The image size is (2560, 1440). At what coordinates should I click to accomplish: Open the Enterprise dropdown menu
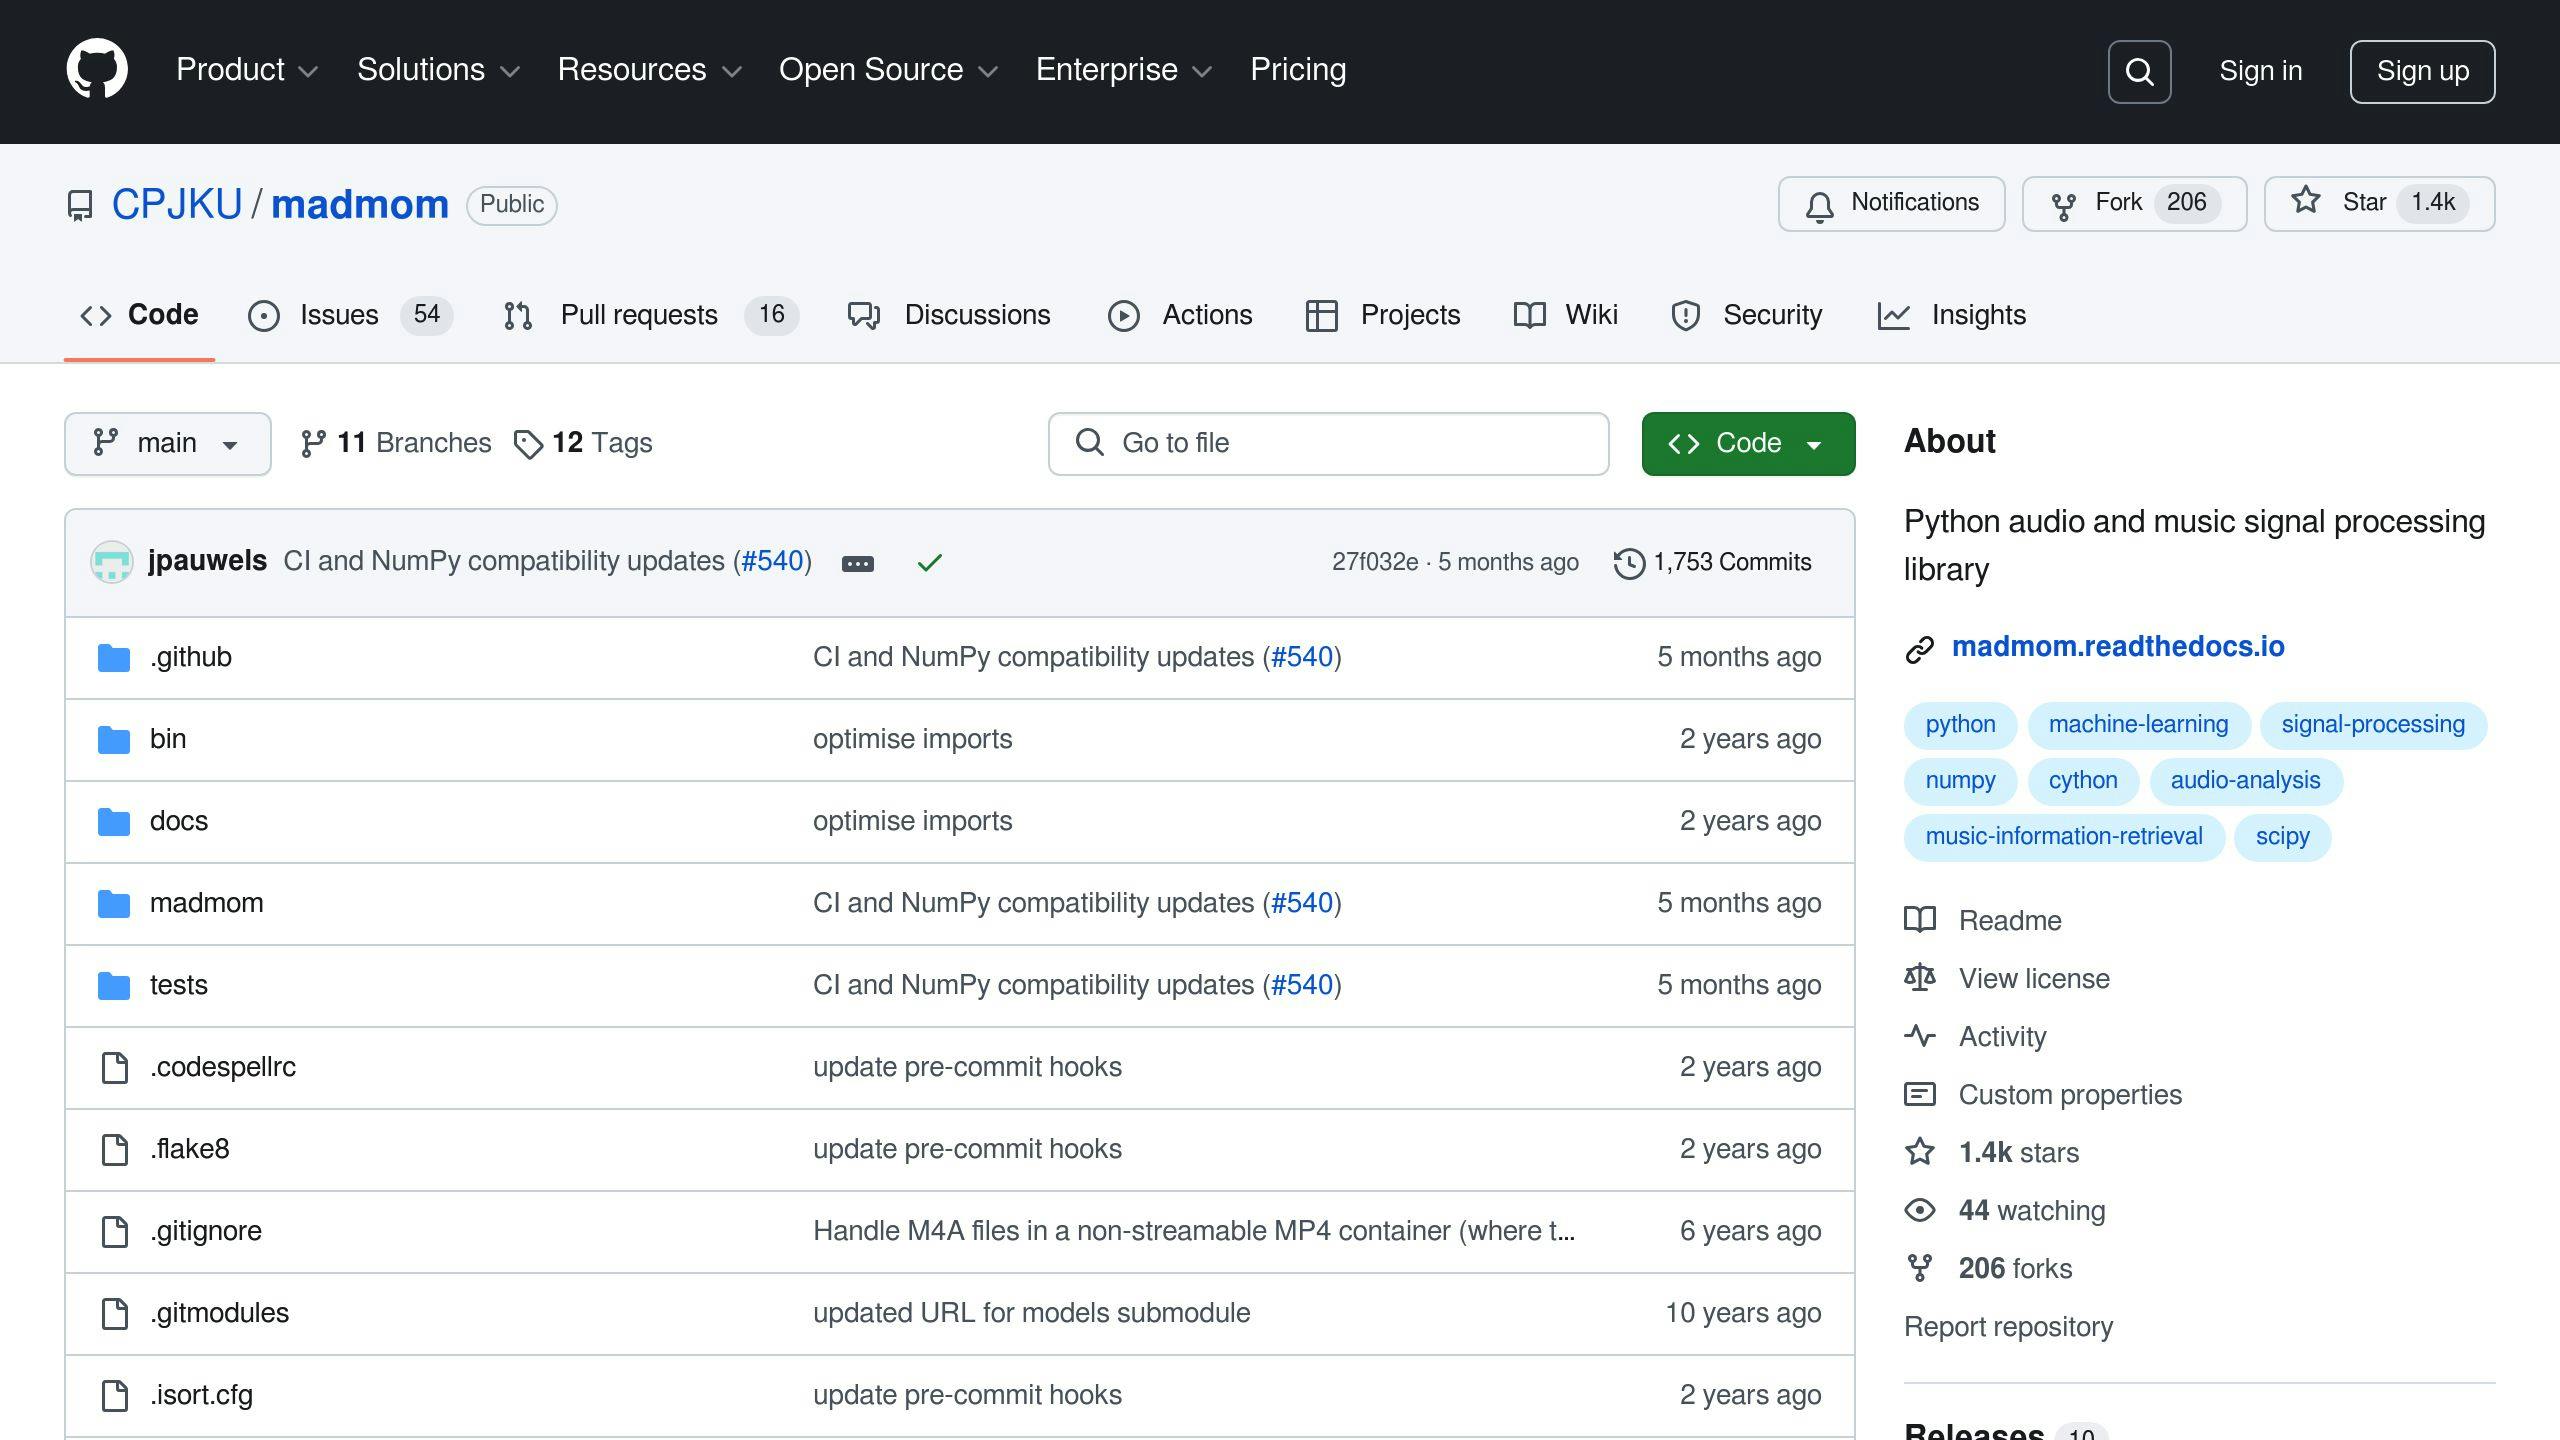click(1124, 70)
